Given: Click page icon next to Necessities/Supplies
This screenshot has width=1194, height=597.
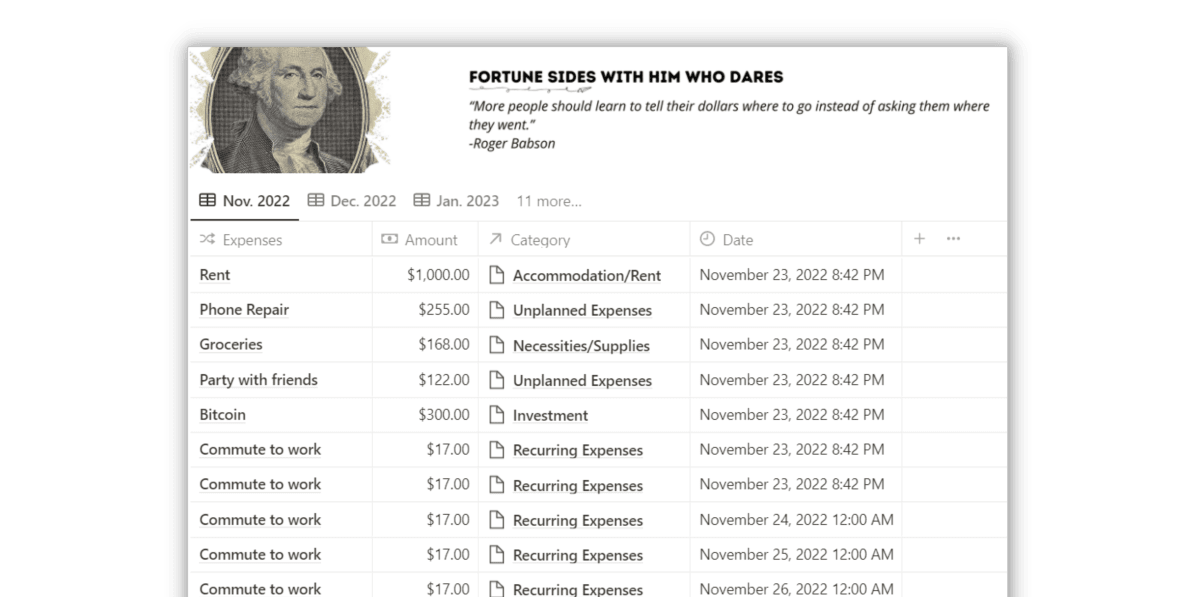Looking at the screenshot, I should pos(496,345).
